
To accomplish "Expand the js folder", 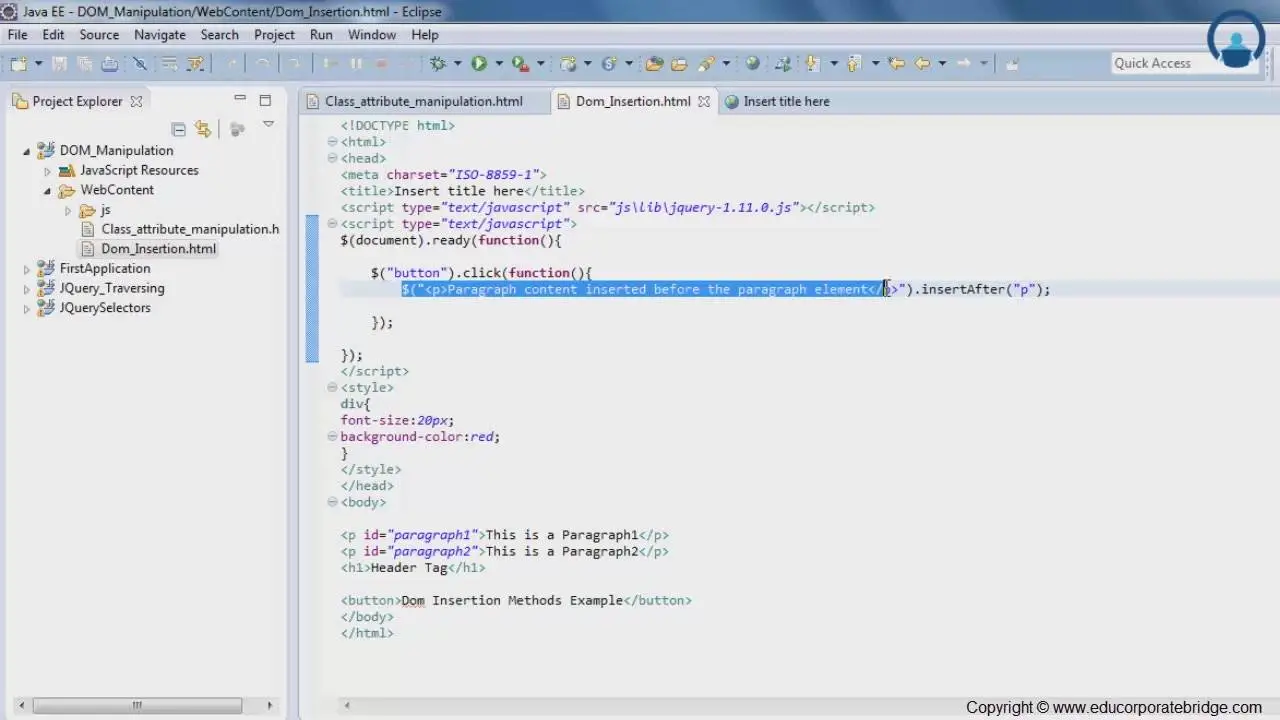I will 68,211.
